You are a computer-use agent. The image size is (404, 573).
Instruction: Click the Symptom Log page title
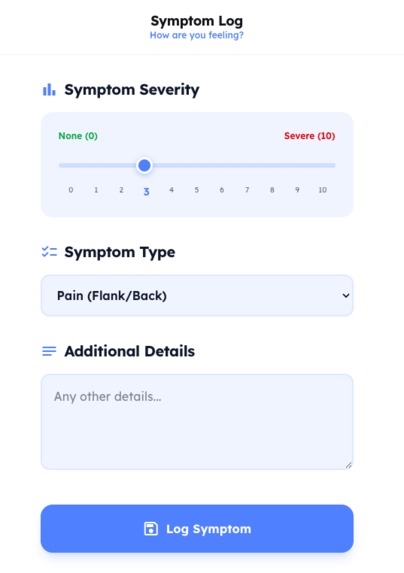(x=197, y=21)
